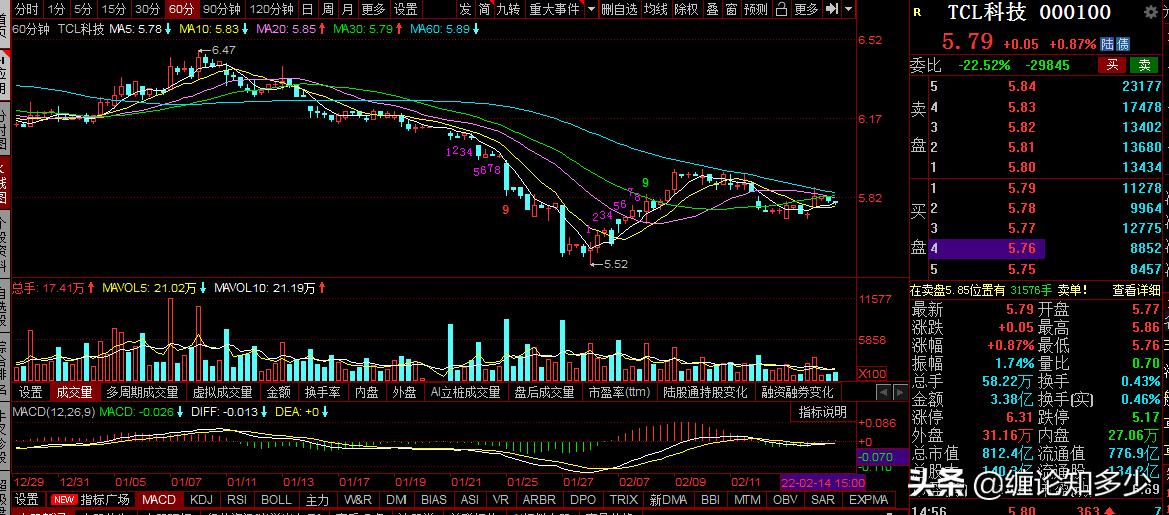Select the 30分 period tab
The height and width of the screenshot is (515, 1169).
point(148,10)
